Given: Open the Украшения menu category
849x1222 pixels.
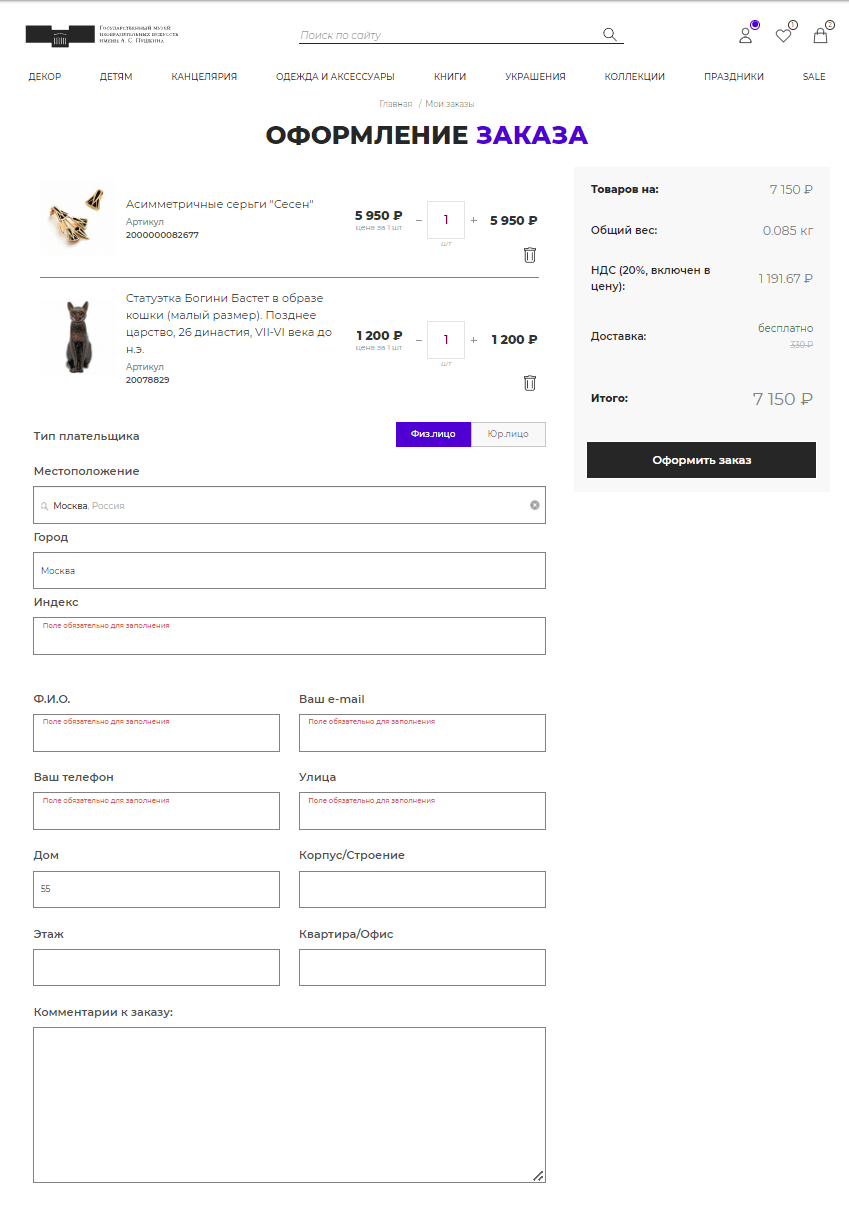Looking at the screenshot, I should [535, 76].
